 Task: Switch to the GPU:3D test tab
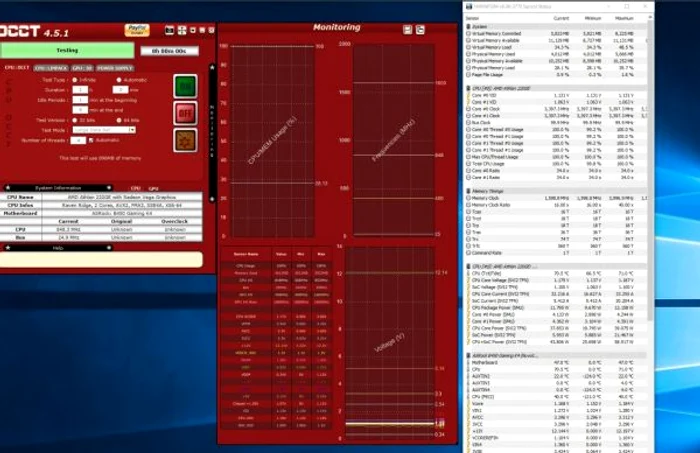pos(83,68)
